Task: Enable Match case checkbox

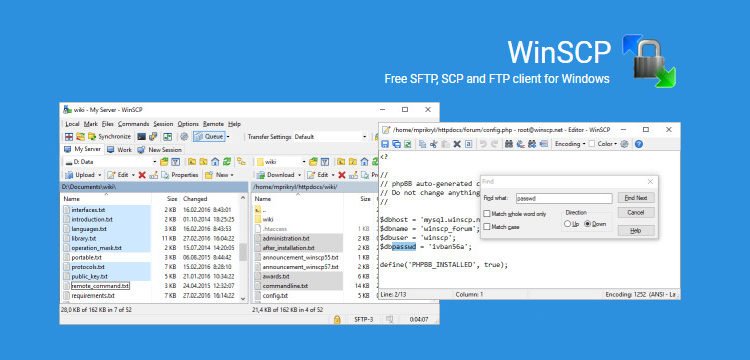Action: pos(487,227)
